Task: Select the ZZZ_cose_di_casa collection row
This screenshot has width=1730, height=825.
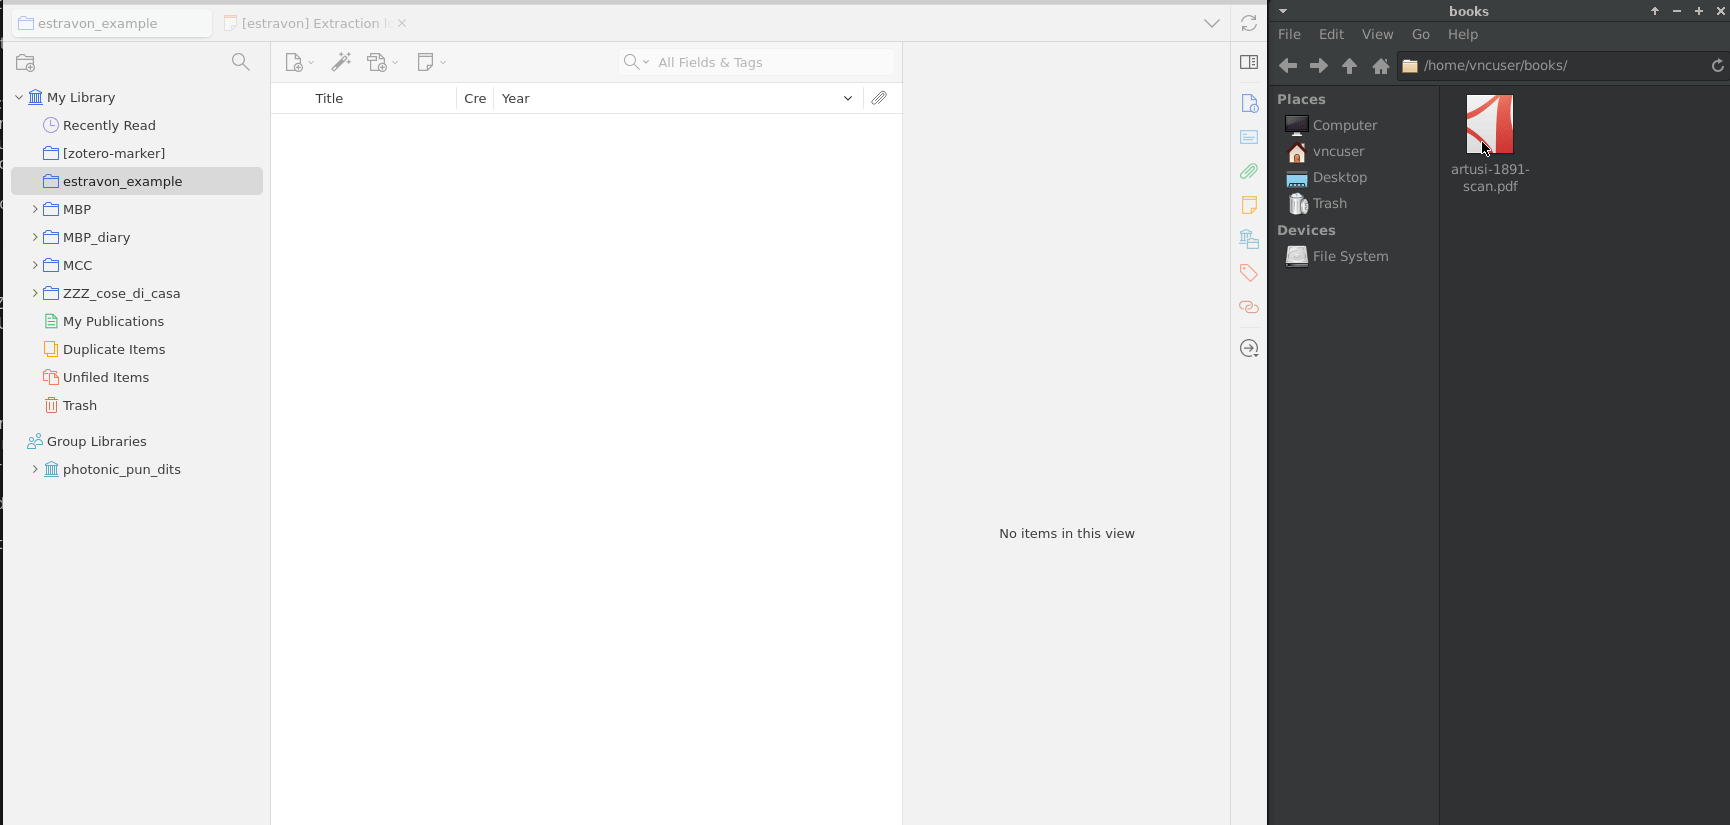Action: coord(137,293)
